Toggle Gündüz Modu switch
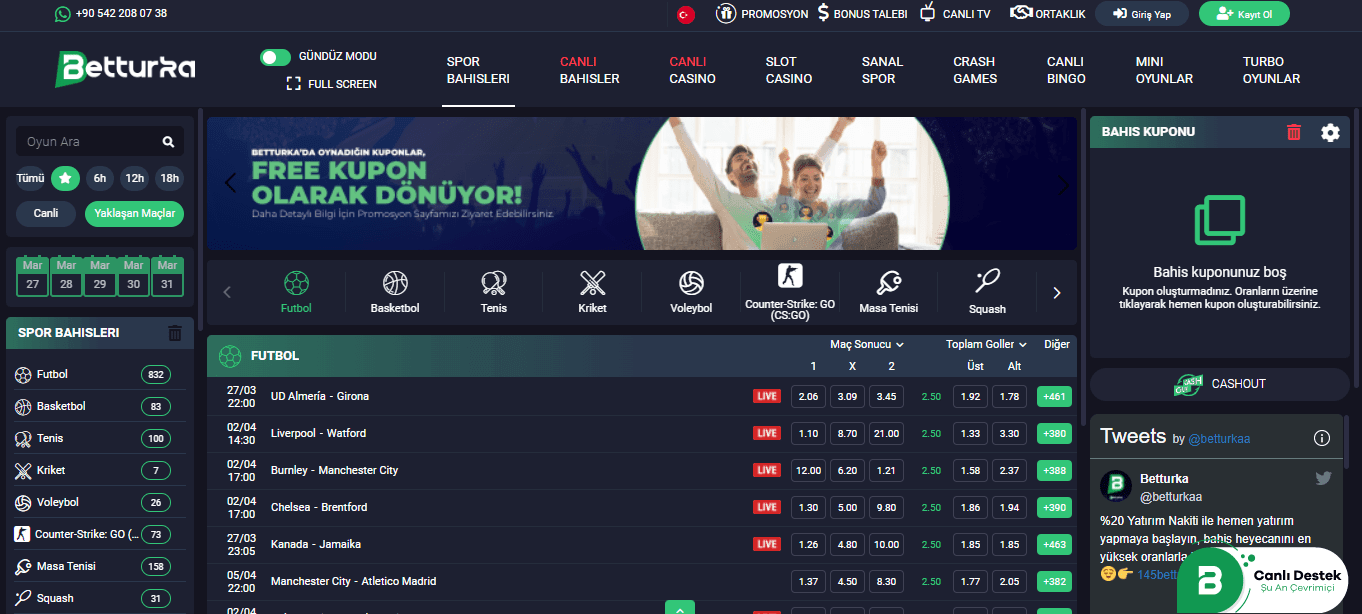The height and width of the screenshot is (614, 1362). pos(275,57)
